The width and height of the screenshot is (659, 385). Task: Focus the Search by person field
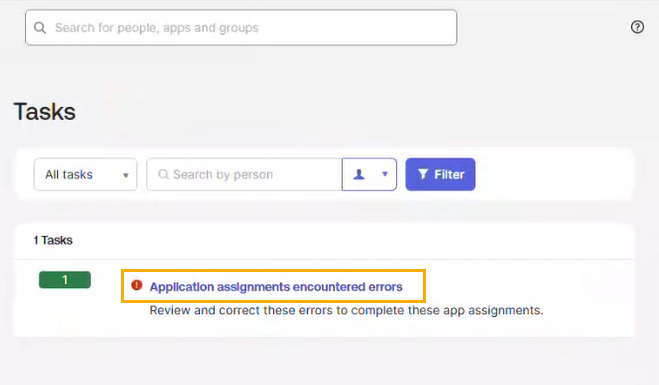click(x=244, y=174)
